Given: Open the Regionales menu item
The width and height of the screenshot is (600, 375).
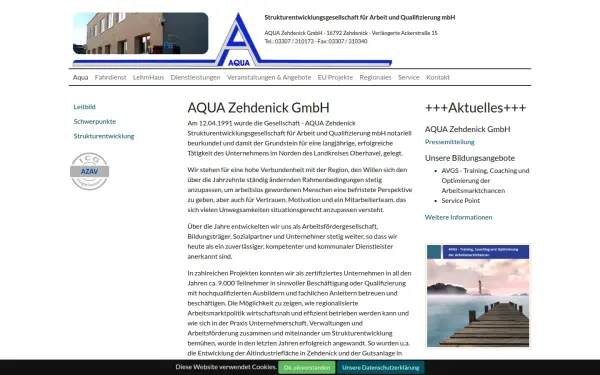Looking at the screenshot, I should [375, 77].
